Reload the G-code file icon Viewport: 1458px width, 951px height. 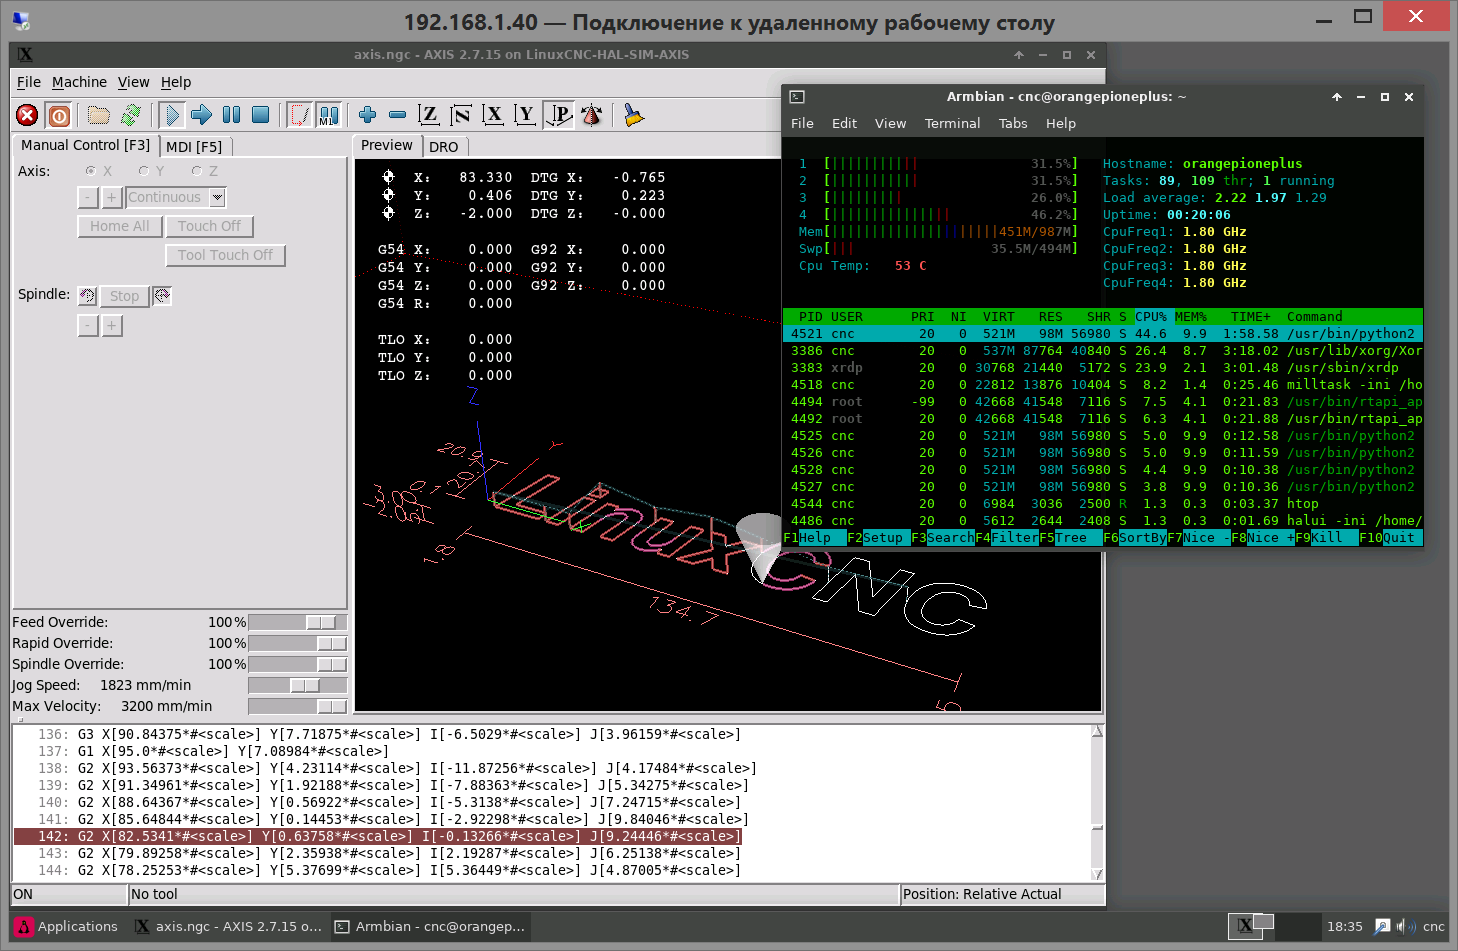pos(130,115)
